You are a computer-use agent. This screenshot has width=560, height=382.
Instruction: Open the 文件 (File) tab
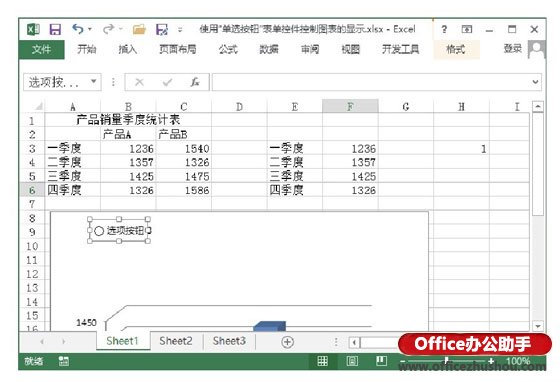pos(41,49)
